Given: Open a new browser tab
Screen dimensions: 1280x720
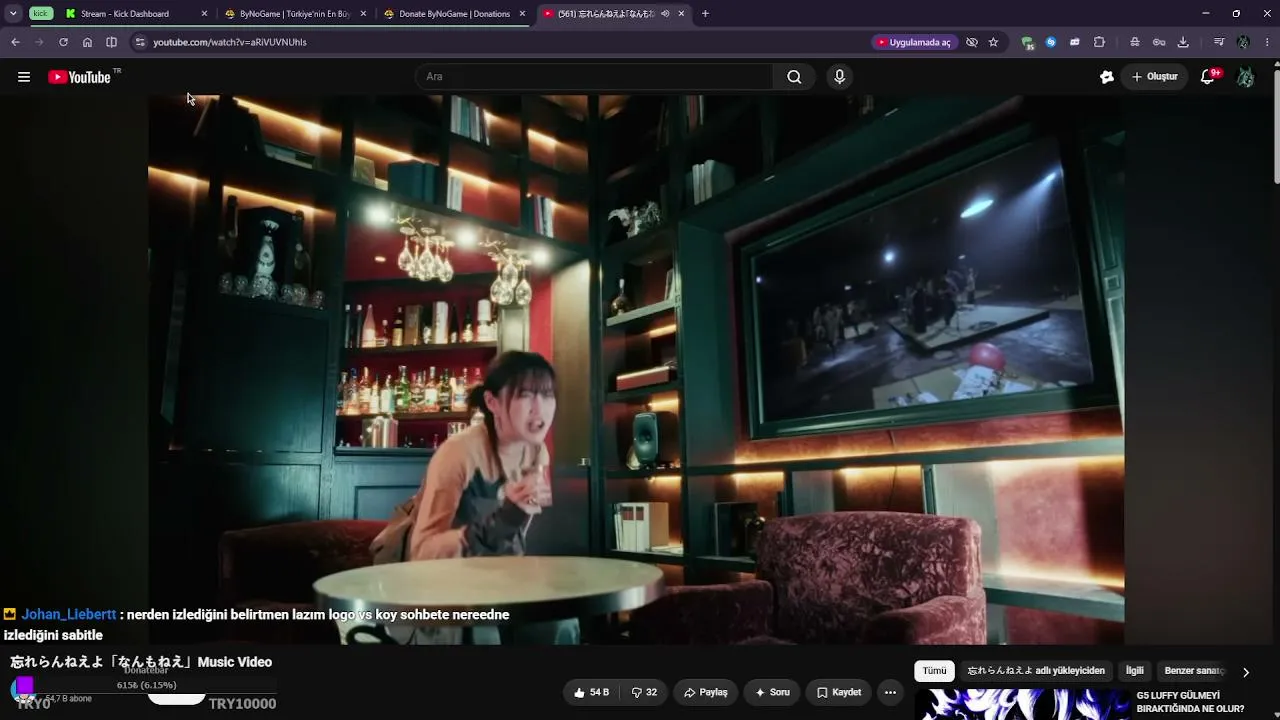Looking at the screenshot, I should [705, 14].
